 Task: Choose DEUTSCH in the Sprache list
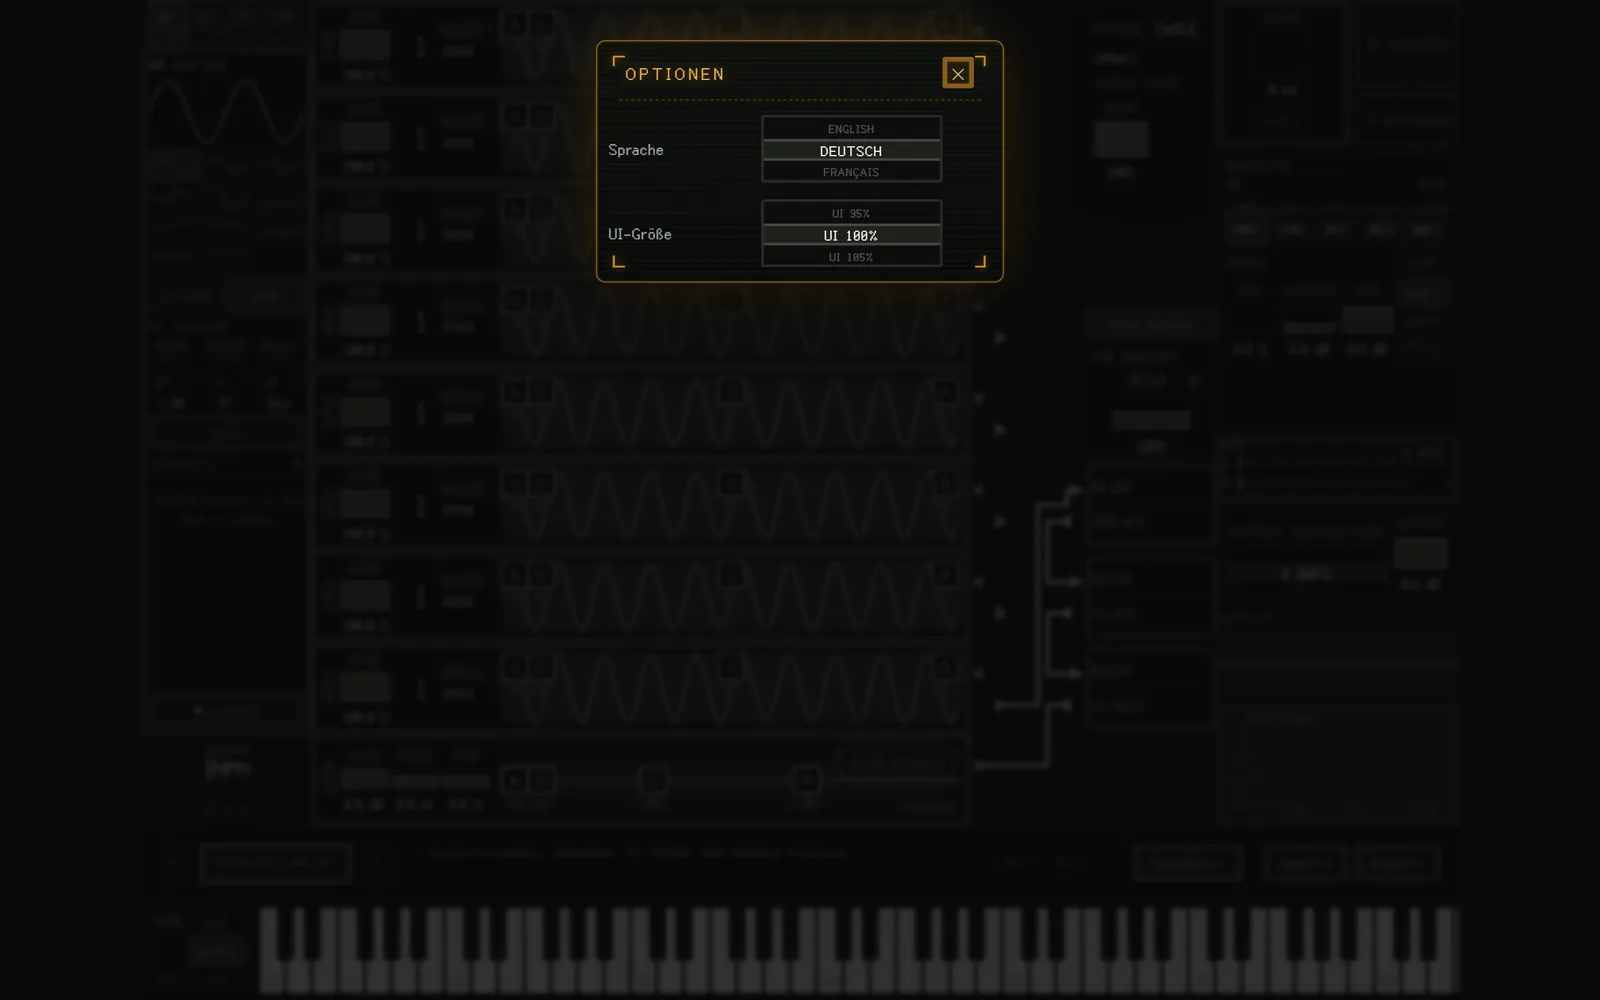pos(851,151)
